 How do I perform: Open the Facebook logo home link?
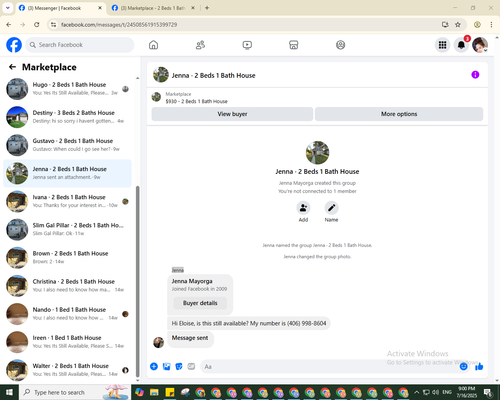14,45
